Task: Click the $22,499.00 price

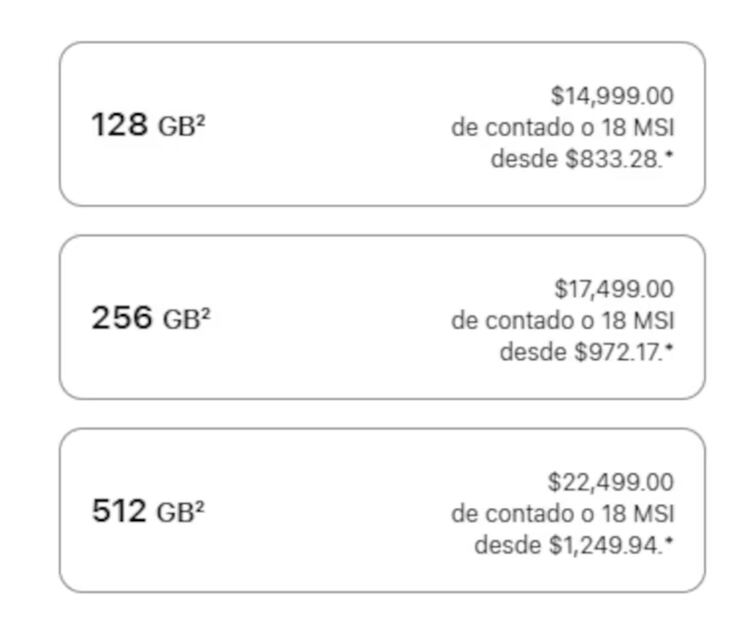Action: coord(610,482)
